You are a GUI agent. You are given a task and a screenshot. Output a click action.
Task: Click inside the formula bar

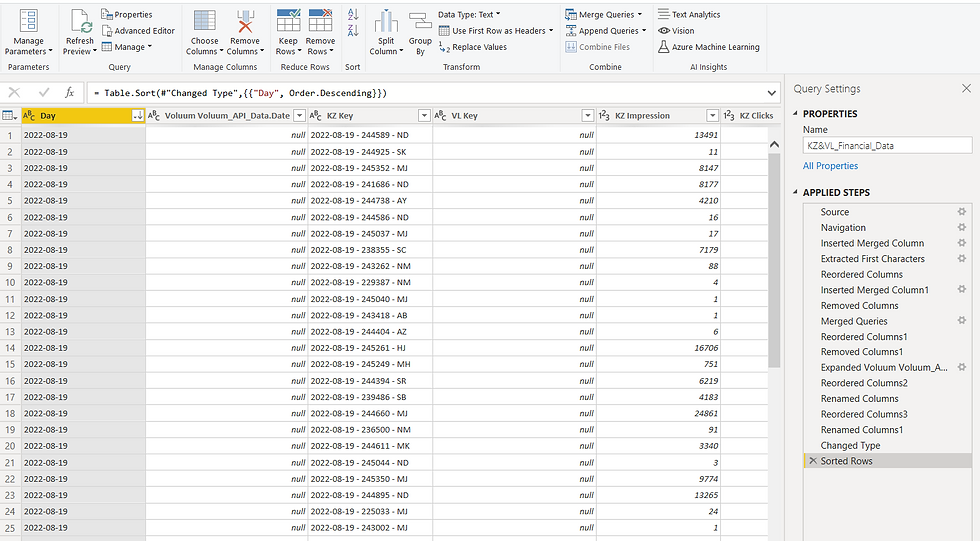point(425,93)
